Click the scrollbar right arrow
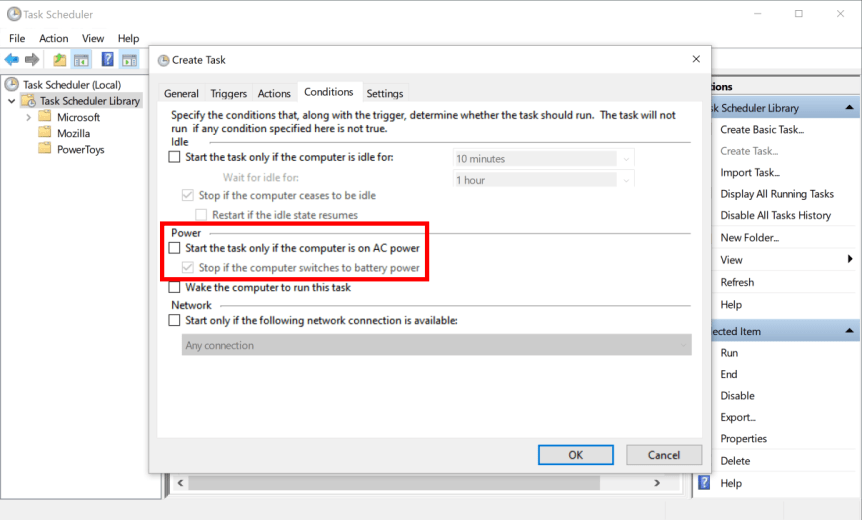This screenshot has width=862, height=520. pyautogui.click(x=656, y=483)
